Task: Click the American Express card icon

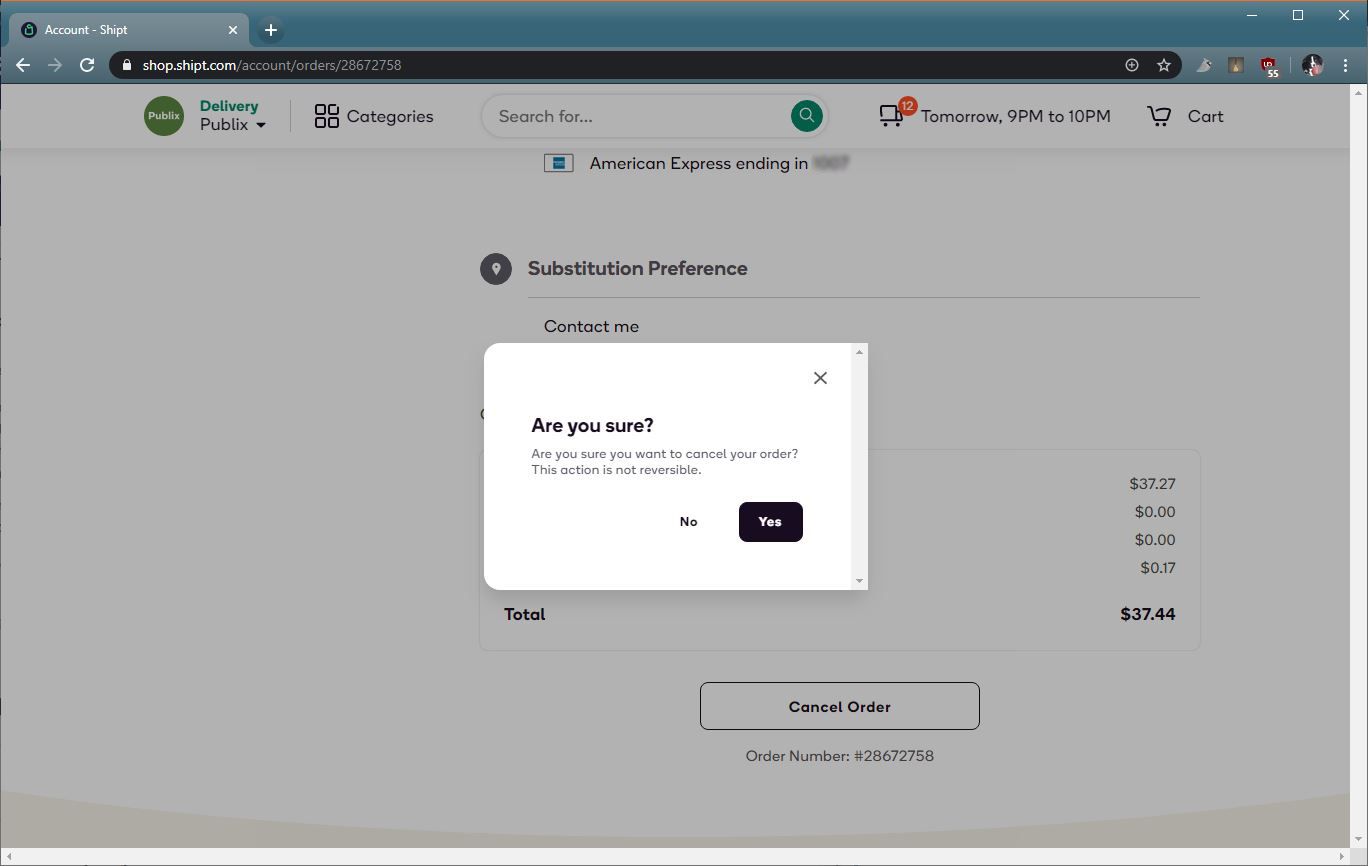Action: (558, 163)
